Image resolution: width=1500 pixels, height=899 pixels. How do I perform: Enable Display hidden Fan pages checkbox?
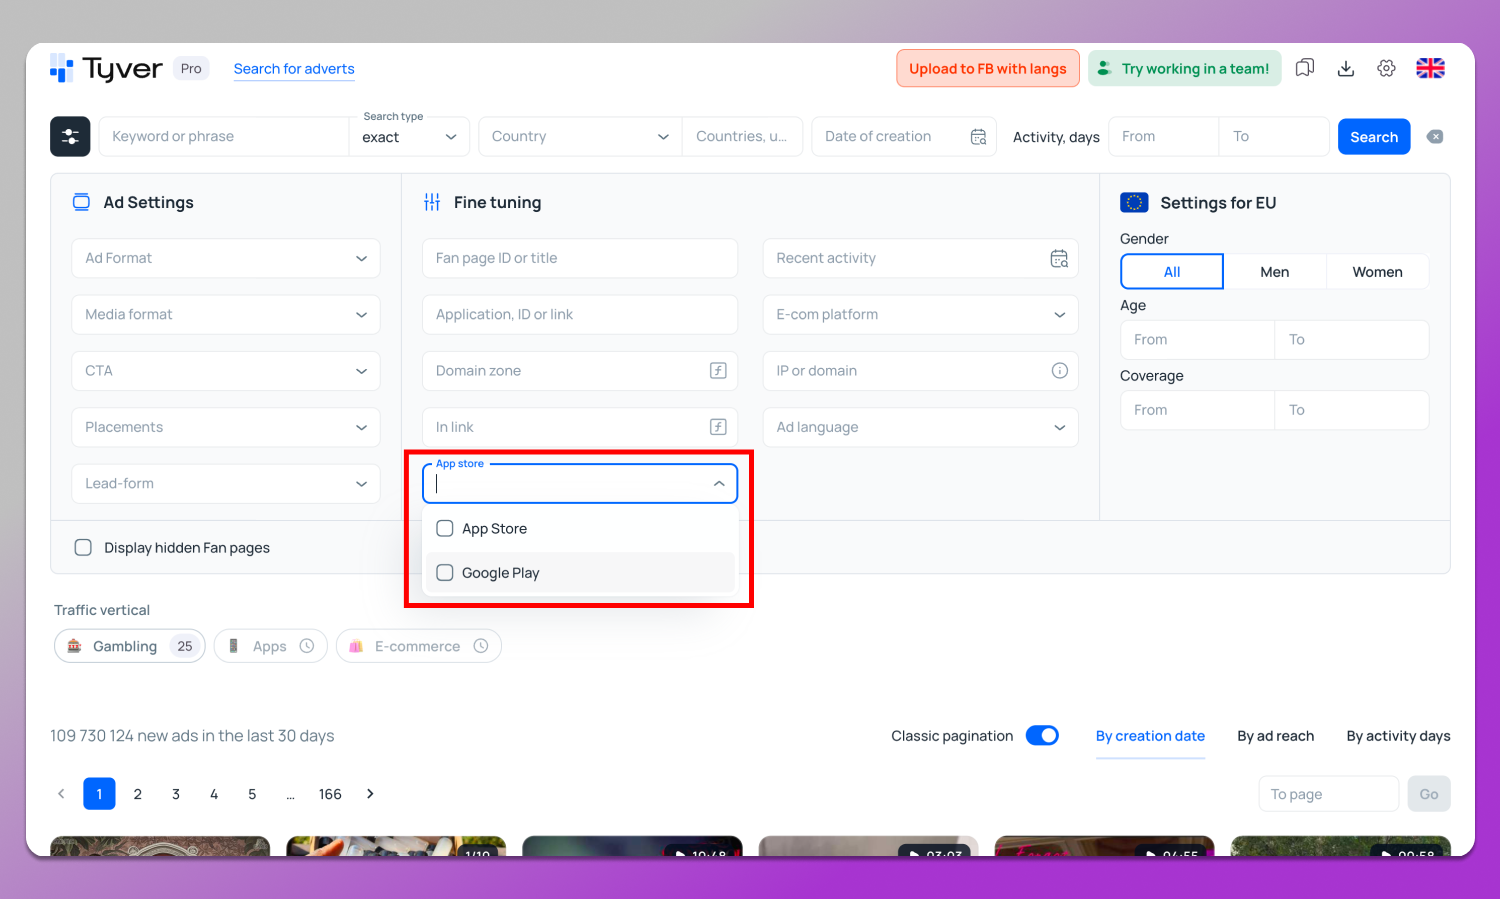84,548
